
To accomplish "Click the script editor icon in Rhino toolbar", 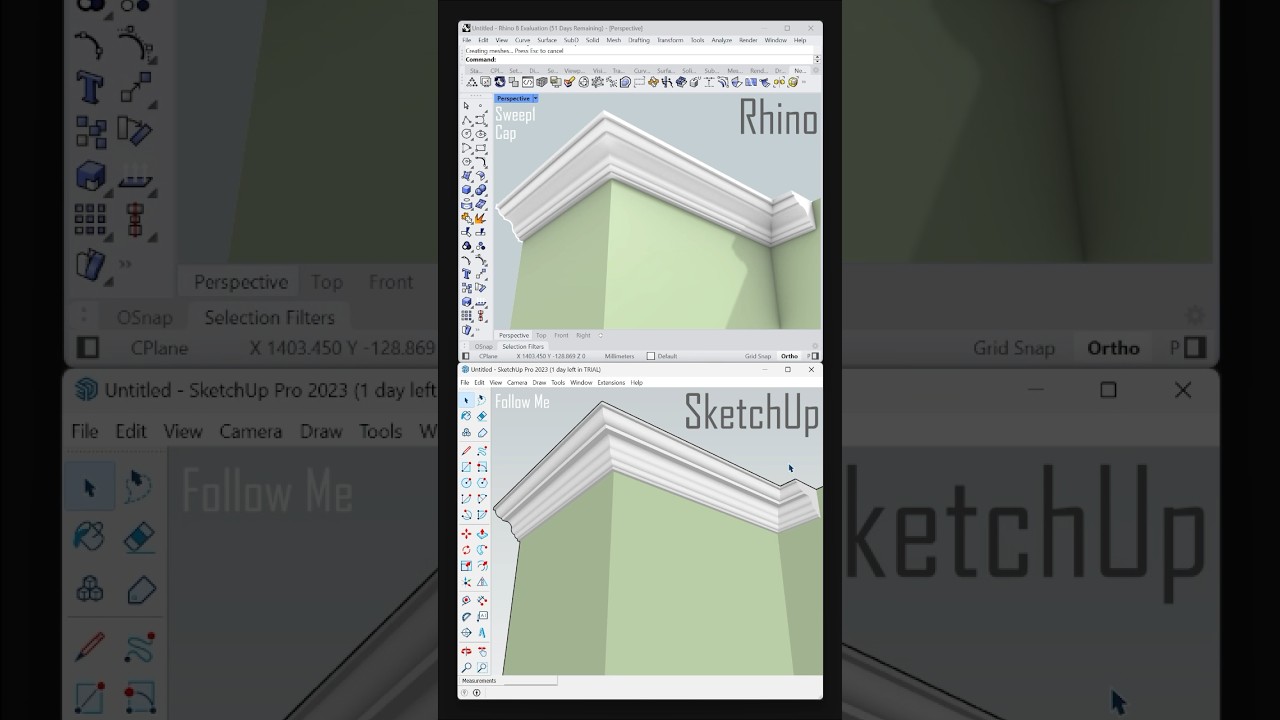I will (x=528, y=81).
